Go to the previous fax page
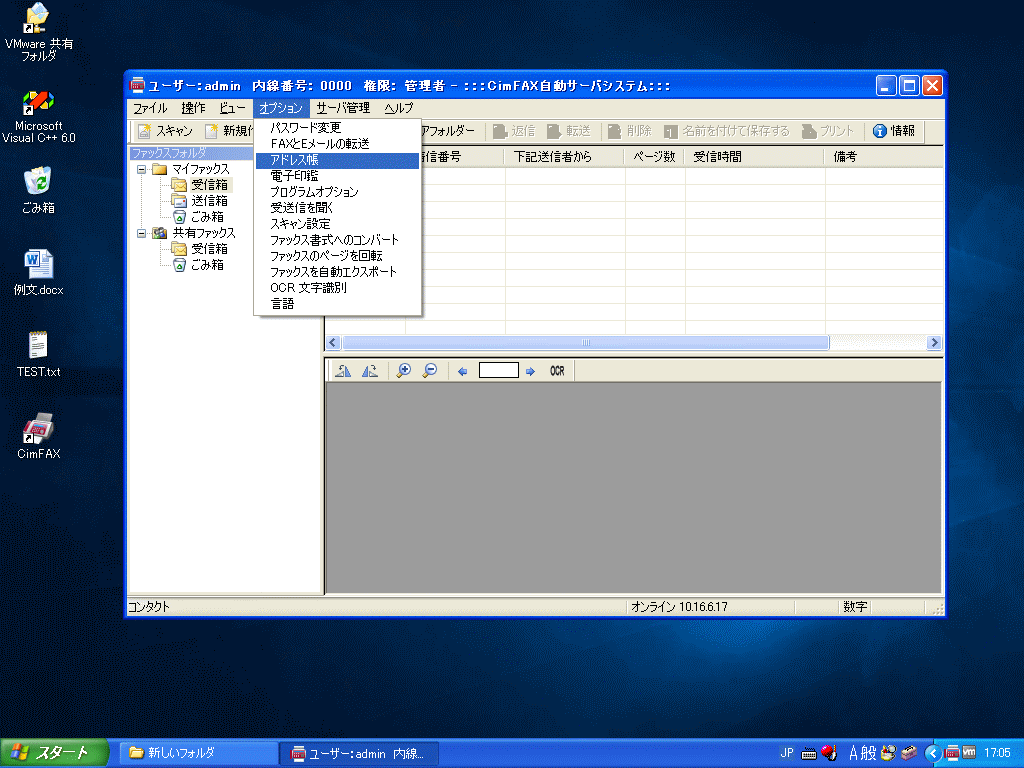This screenshot has width=1024, height=768. [462, 371]
